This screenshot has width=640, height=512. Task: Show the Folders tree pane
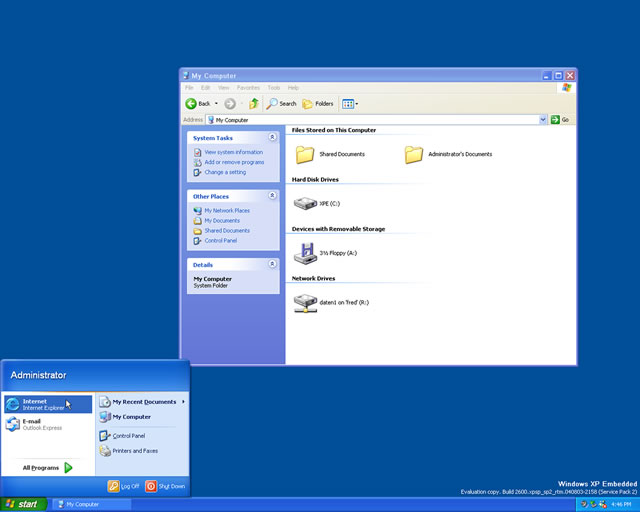318,104
